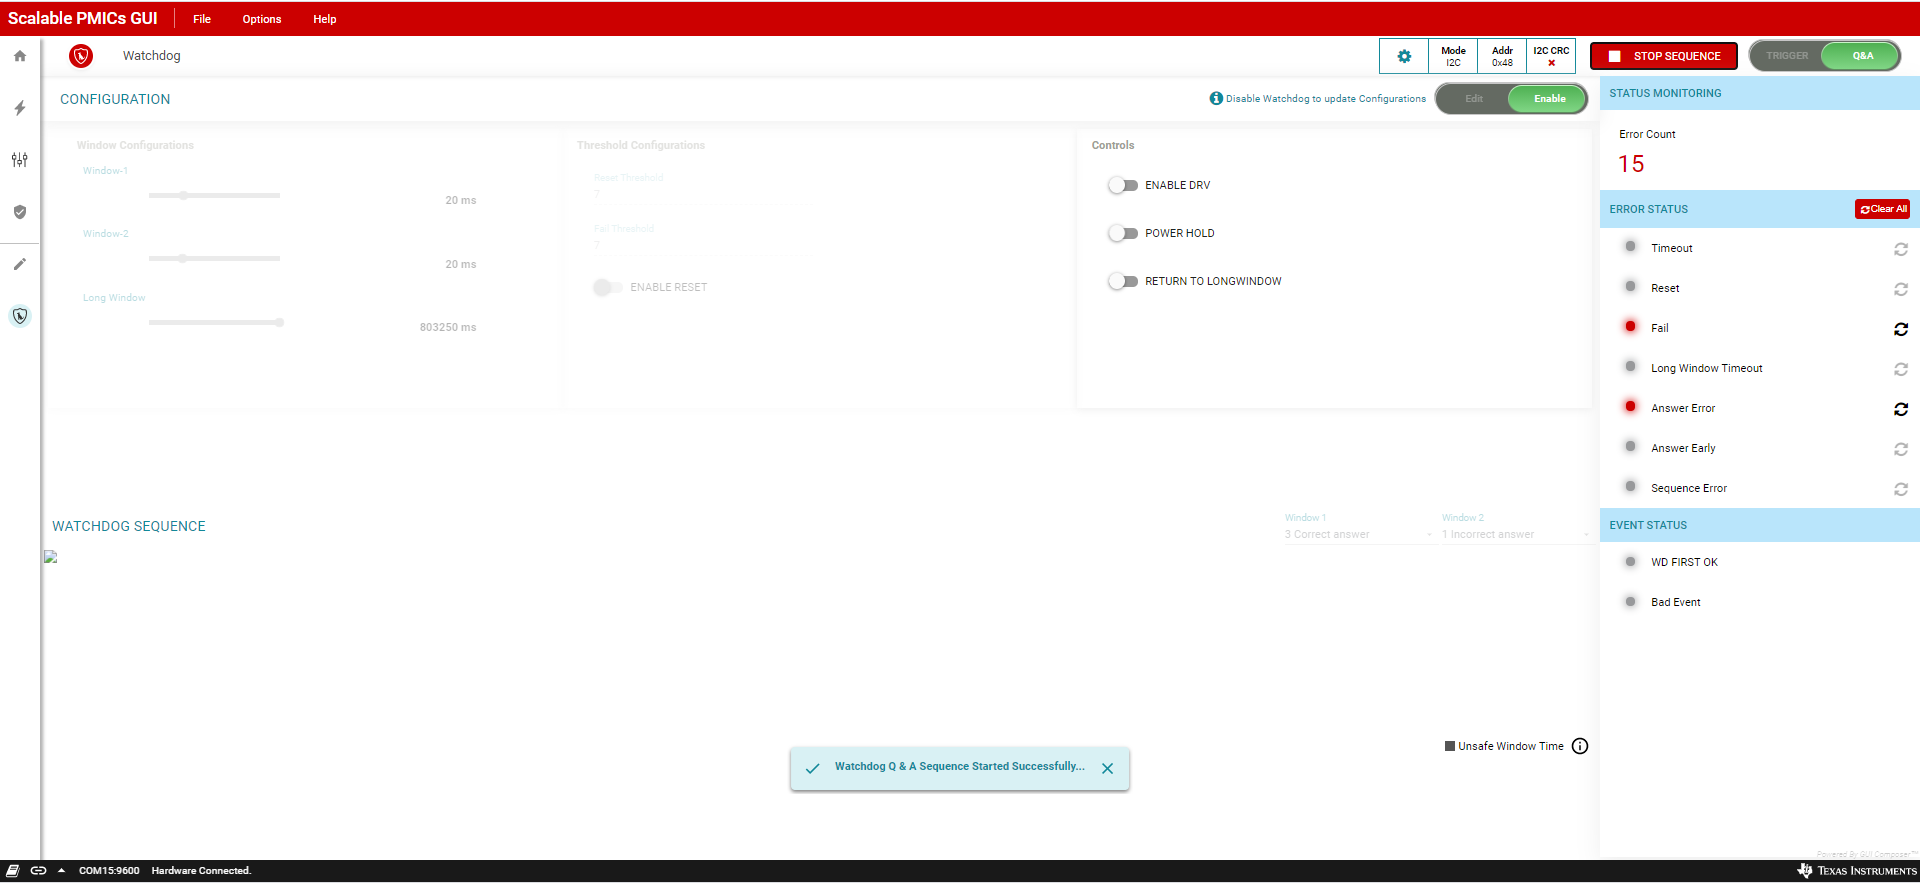Refresh the Fail error status
The image size is (1920, 883).
tap(1900, 329)
